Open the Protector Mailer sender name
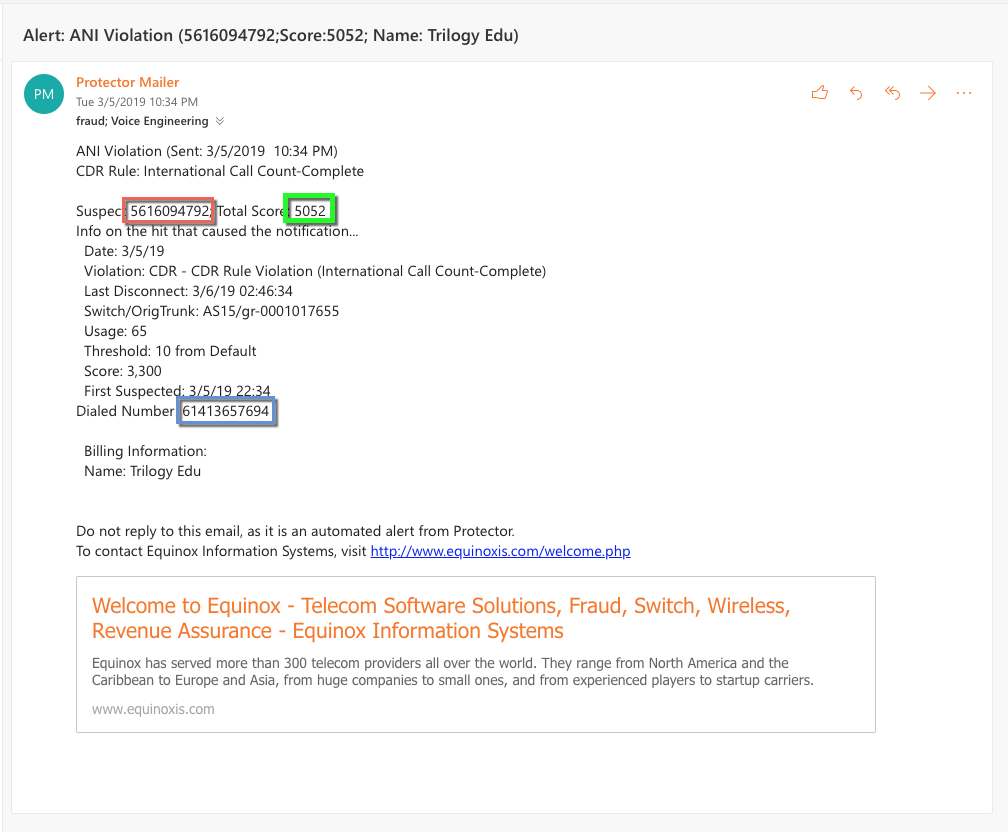Screen dimensions: 1008x832 [x=128, y=82]
